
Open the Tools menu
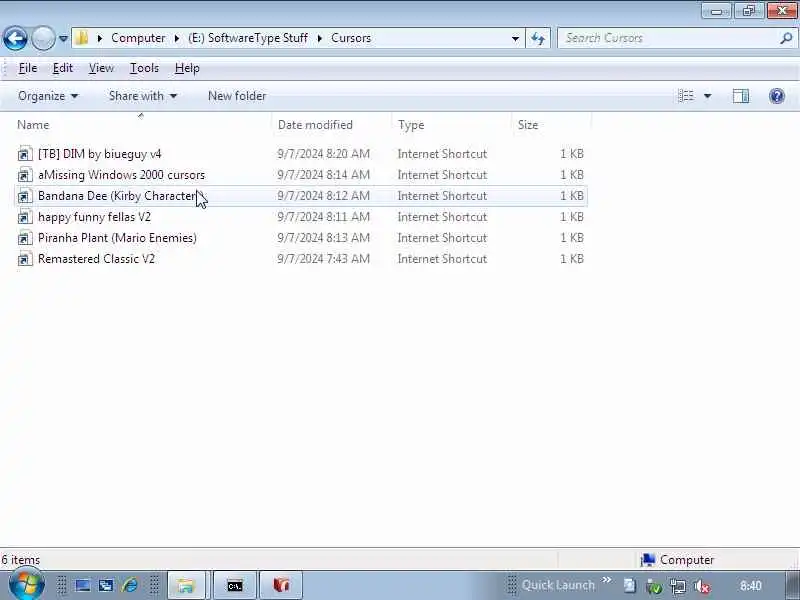pos(144,68)
